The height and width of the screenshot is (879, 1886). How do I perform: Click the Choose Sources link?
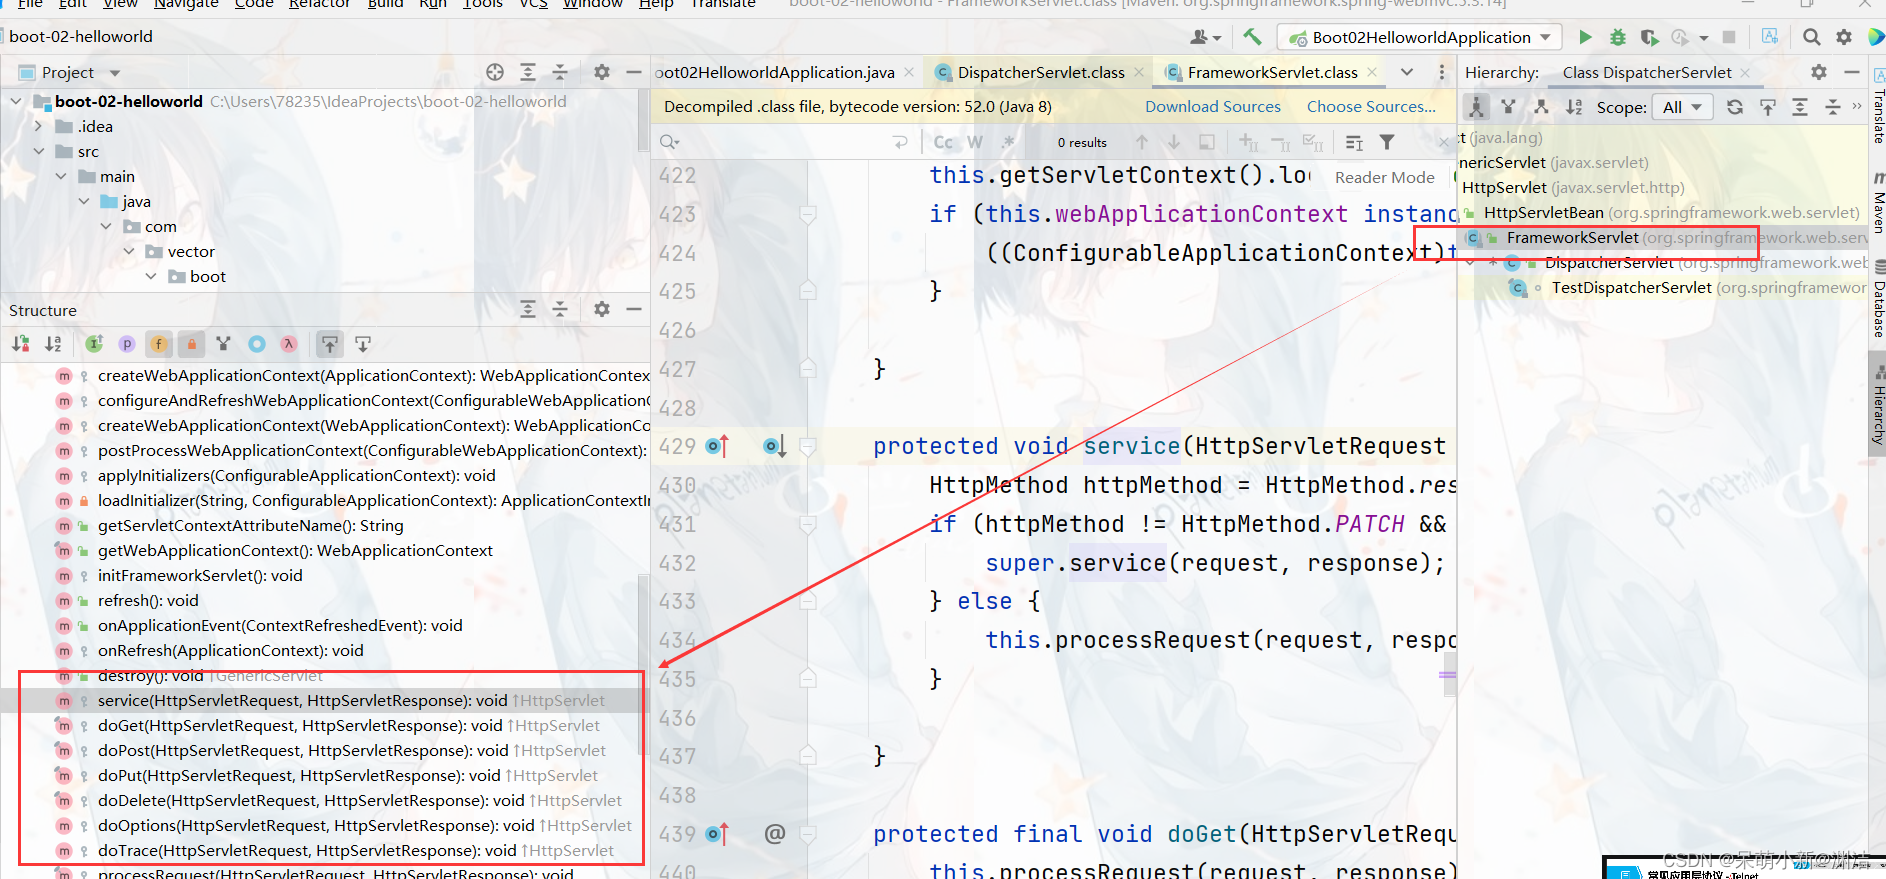click(x=1370, y=107)
